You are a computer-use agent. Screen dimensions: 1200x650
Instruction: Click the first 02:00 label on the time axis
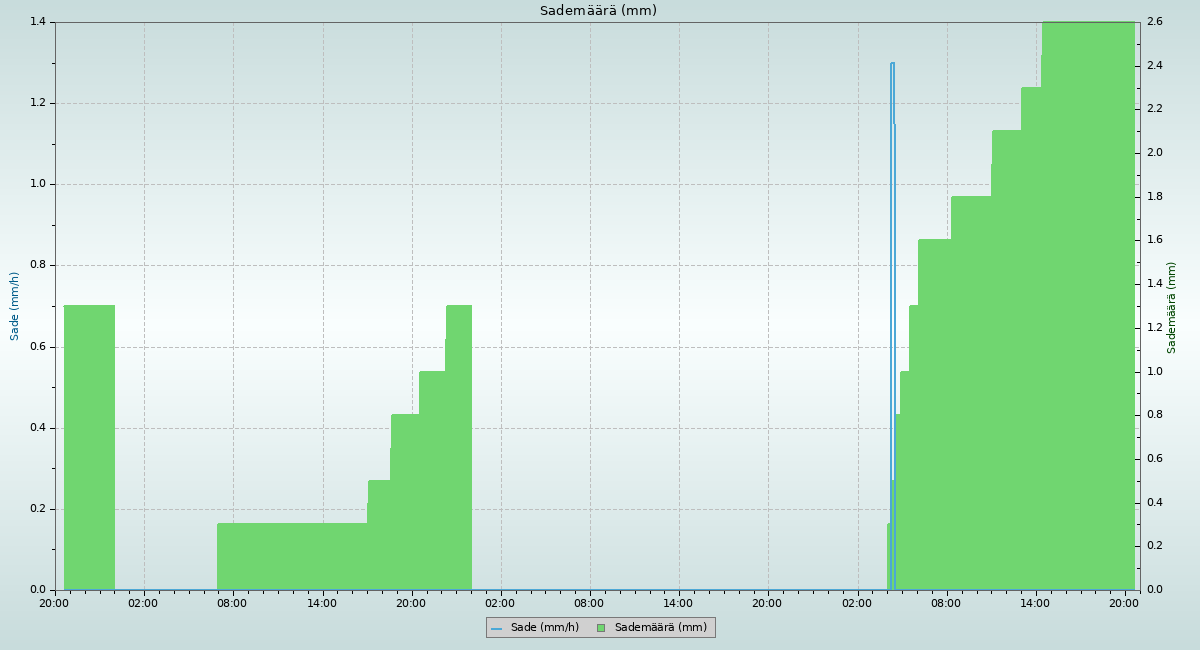(x=143, y=603)
